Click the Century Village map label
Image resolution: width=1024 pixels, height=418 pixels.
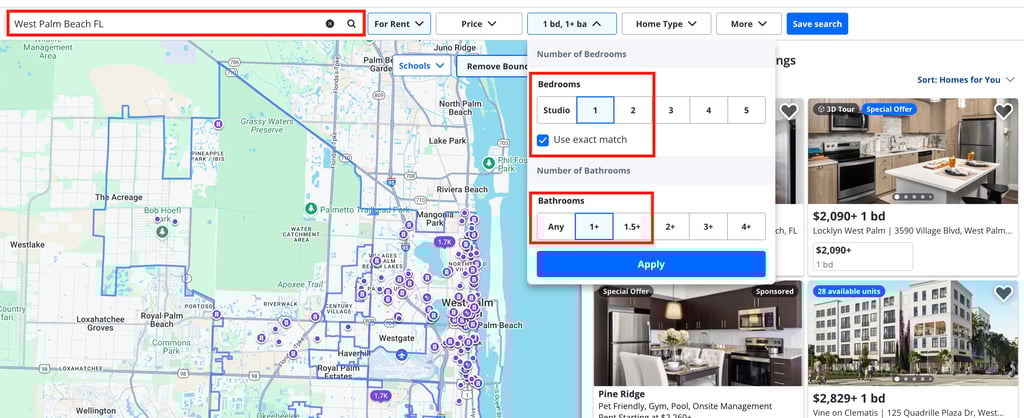pyautogui.click(x=339, y=310)
